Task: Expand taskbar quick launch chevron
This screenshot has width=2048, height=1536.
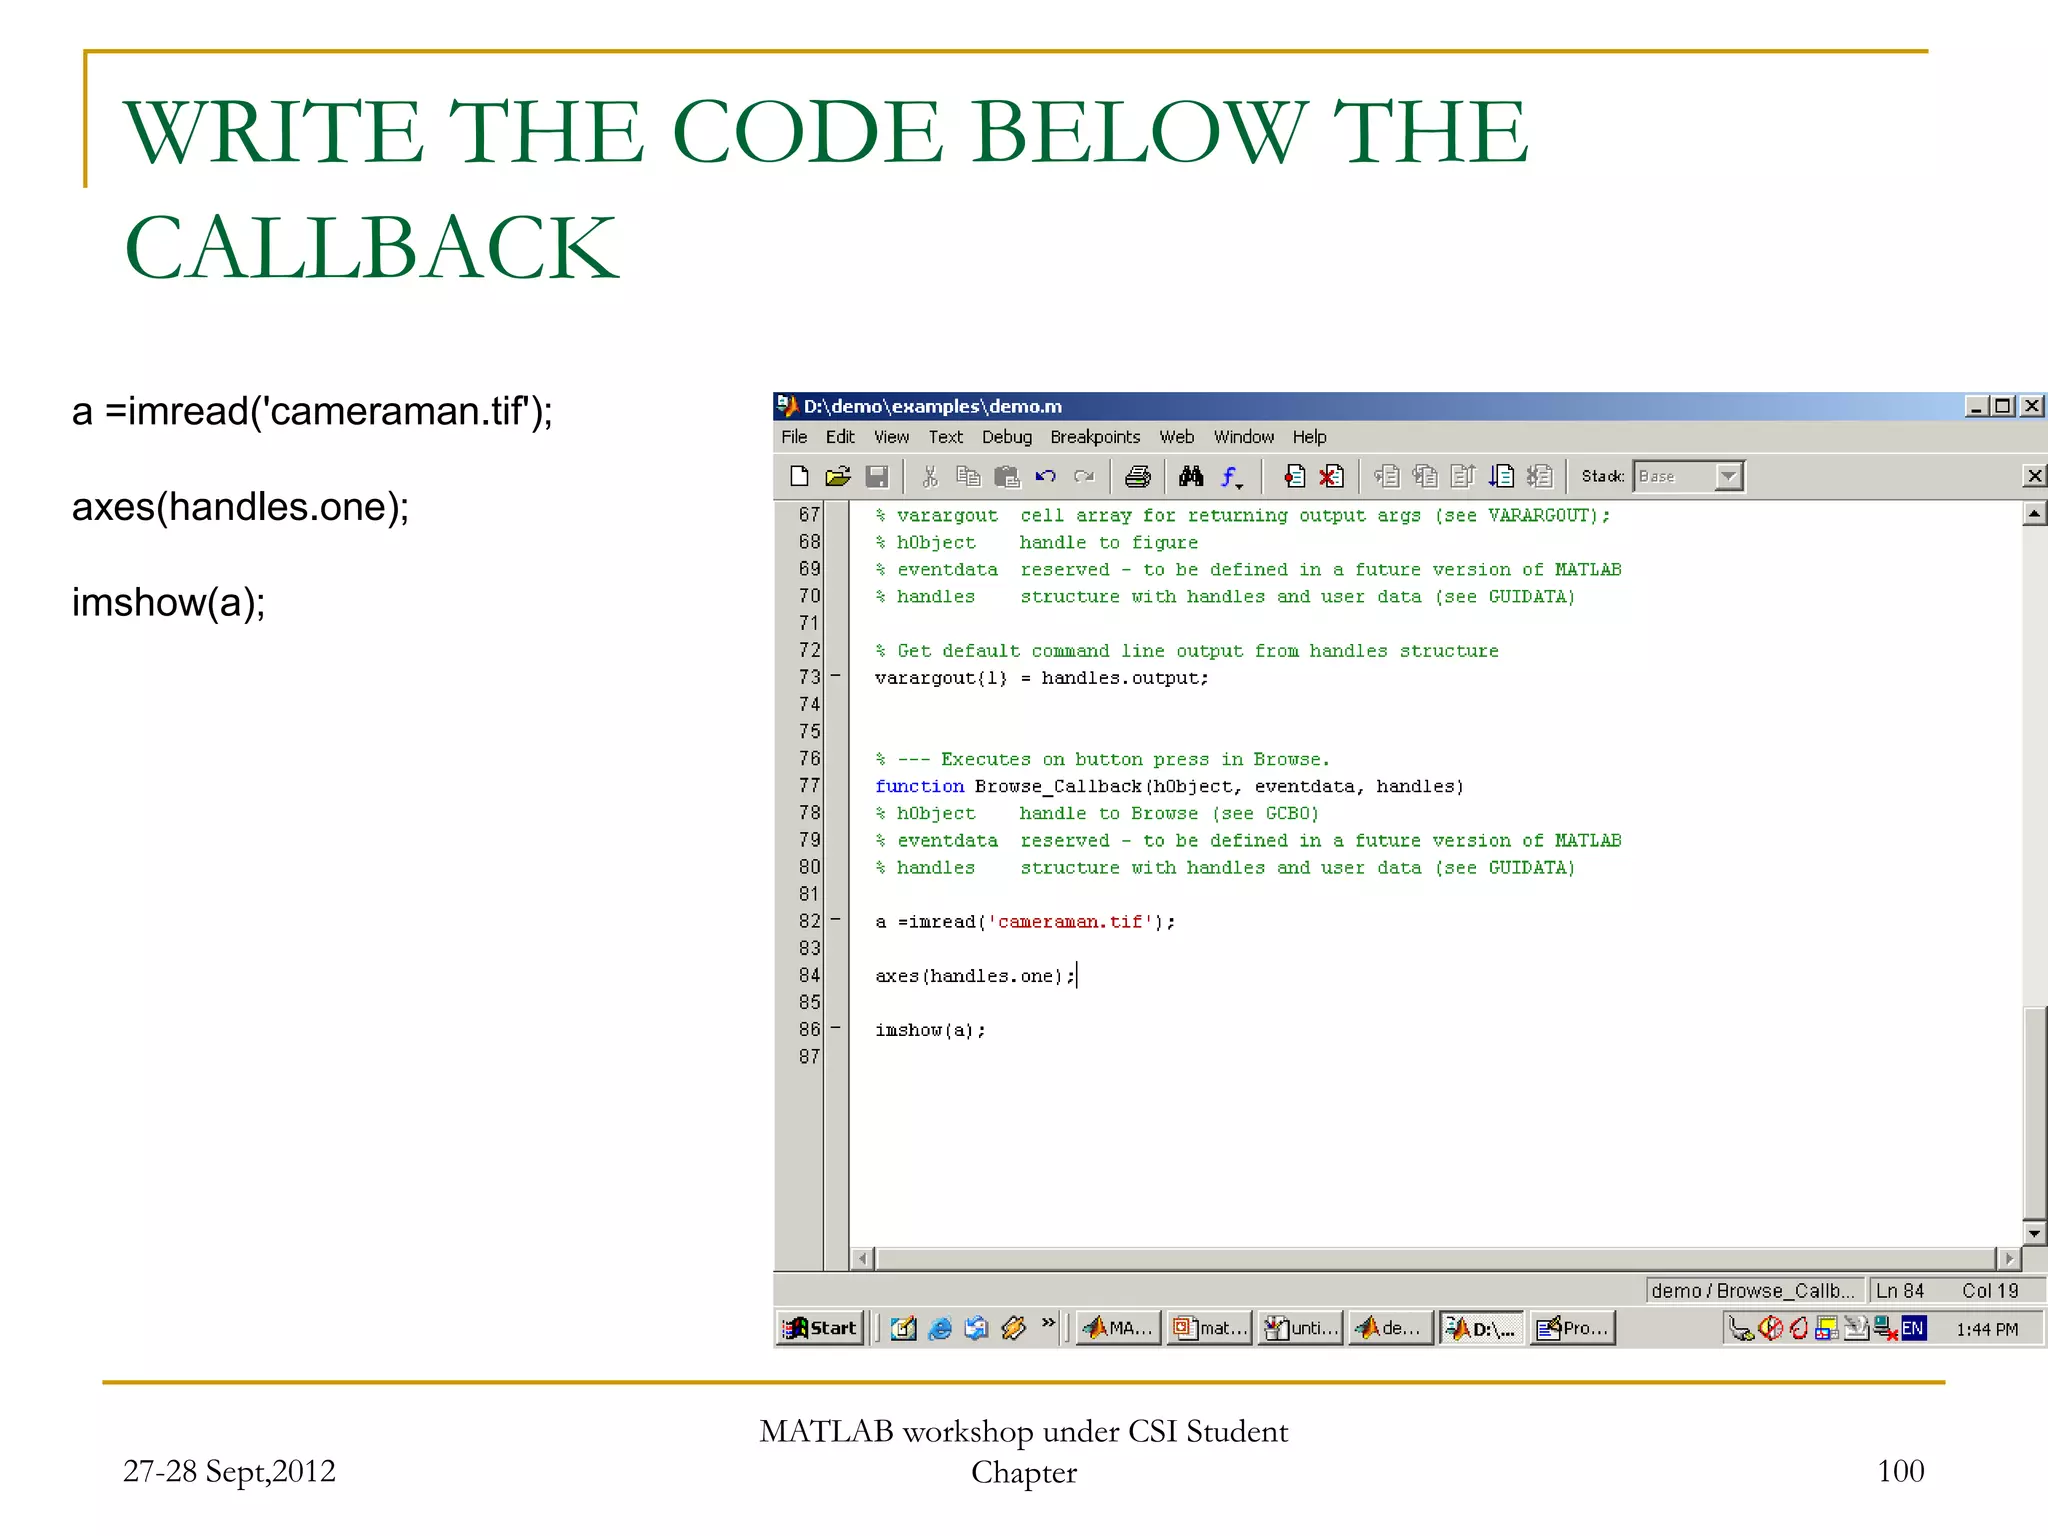Action: 1048,1324
